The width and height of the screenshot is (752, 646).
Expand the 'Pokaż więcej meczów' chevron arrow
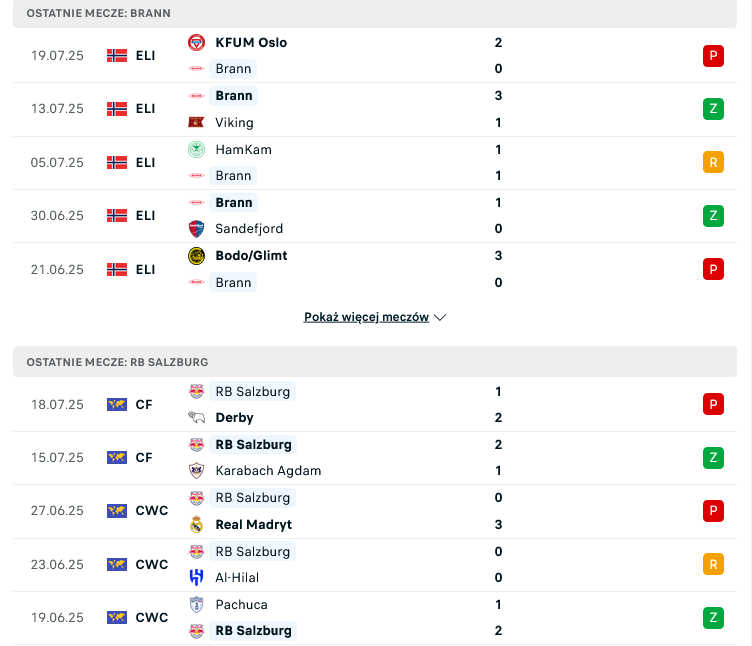click(440, 317)
